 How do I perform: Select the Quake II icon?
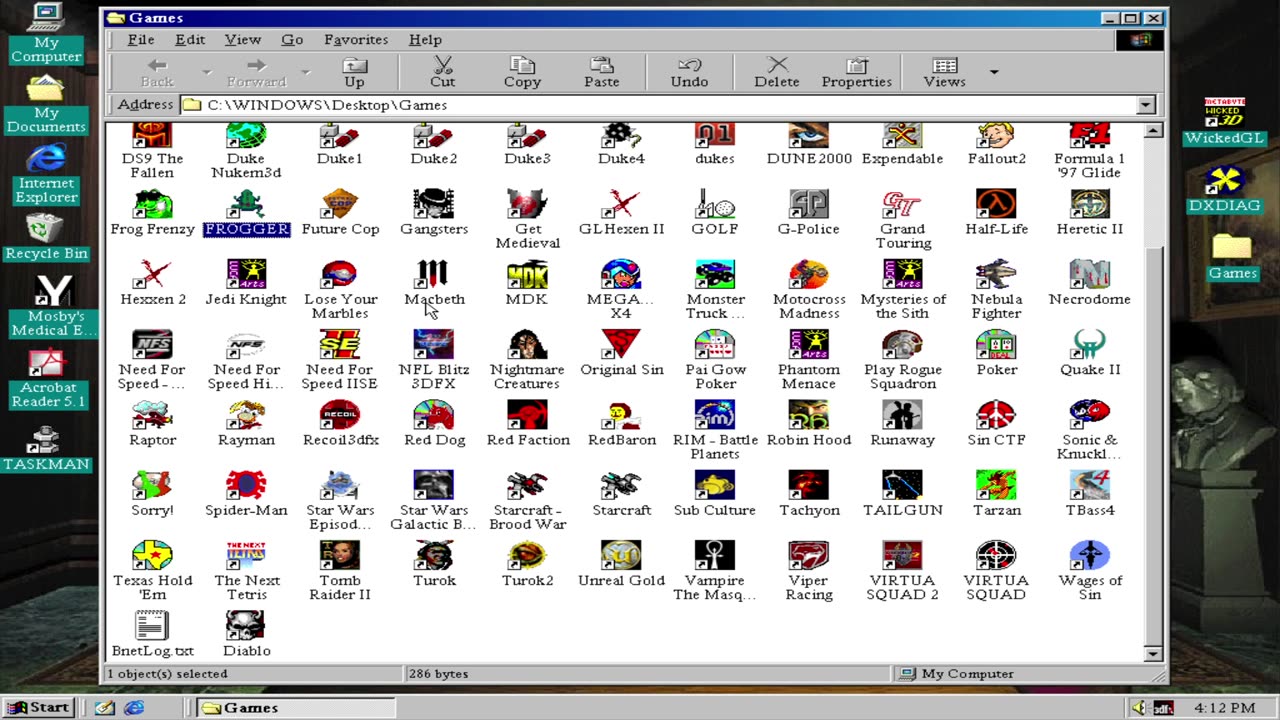1090,345
